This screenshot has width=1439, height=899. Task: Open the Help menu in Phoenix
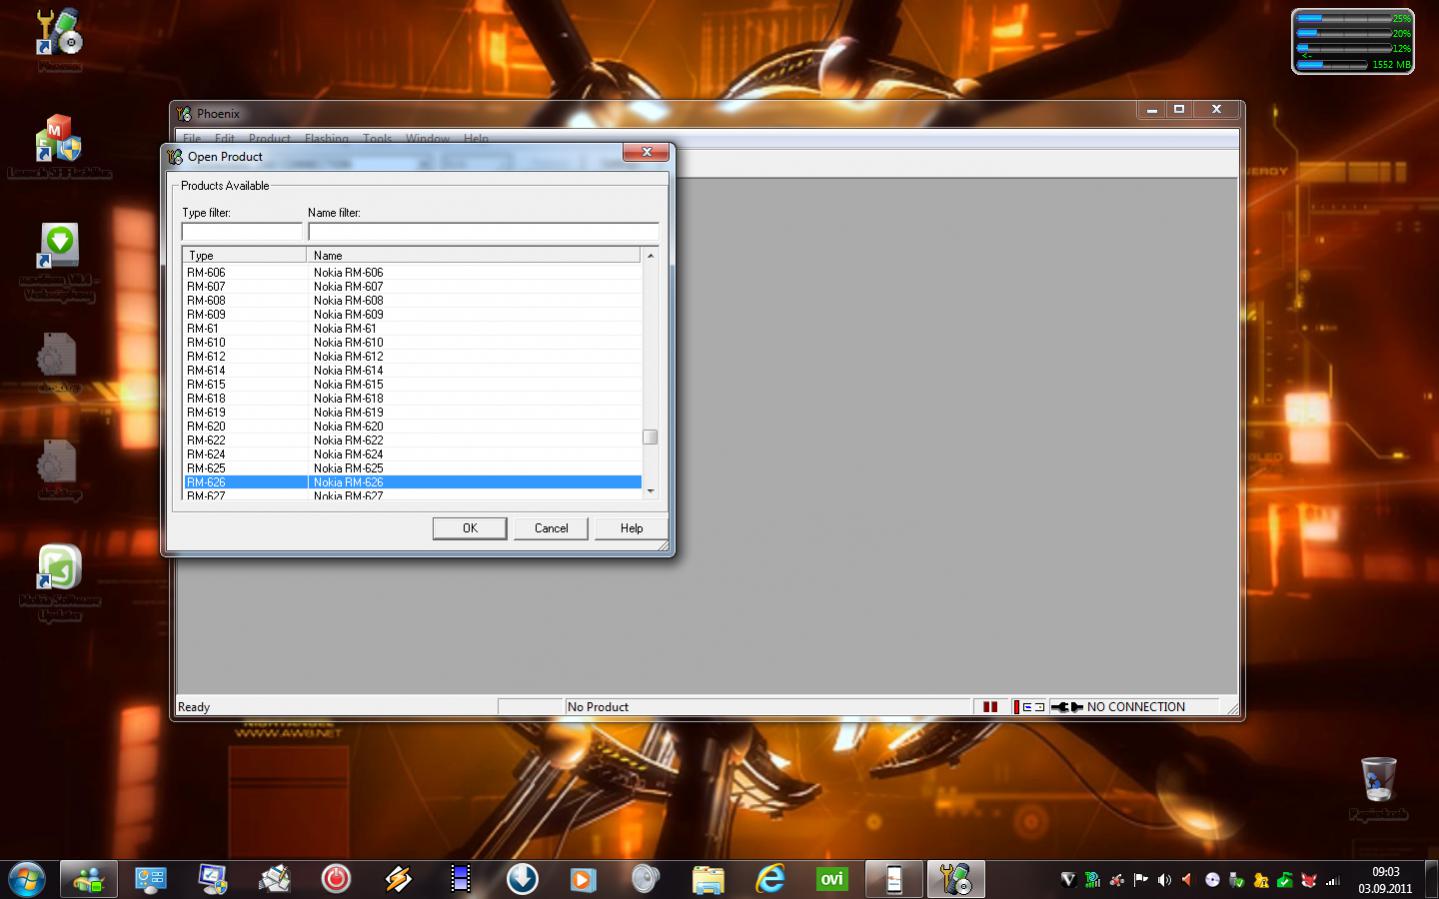click(476, 138)
